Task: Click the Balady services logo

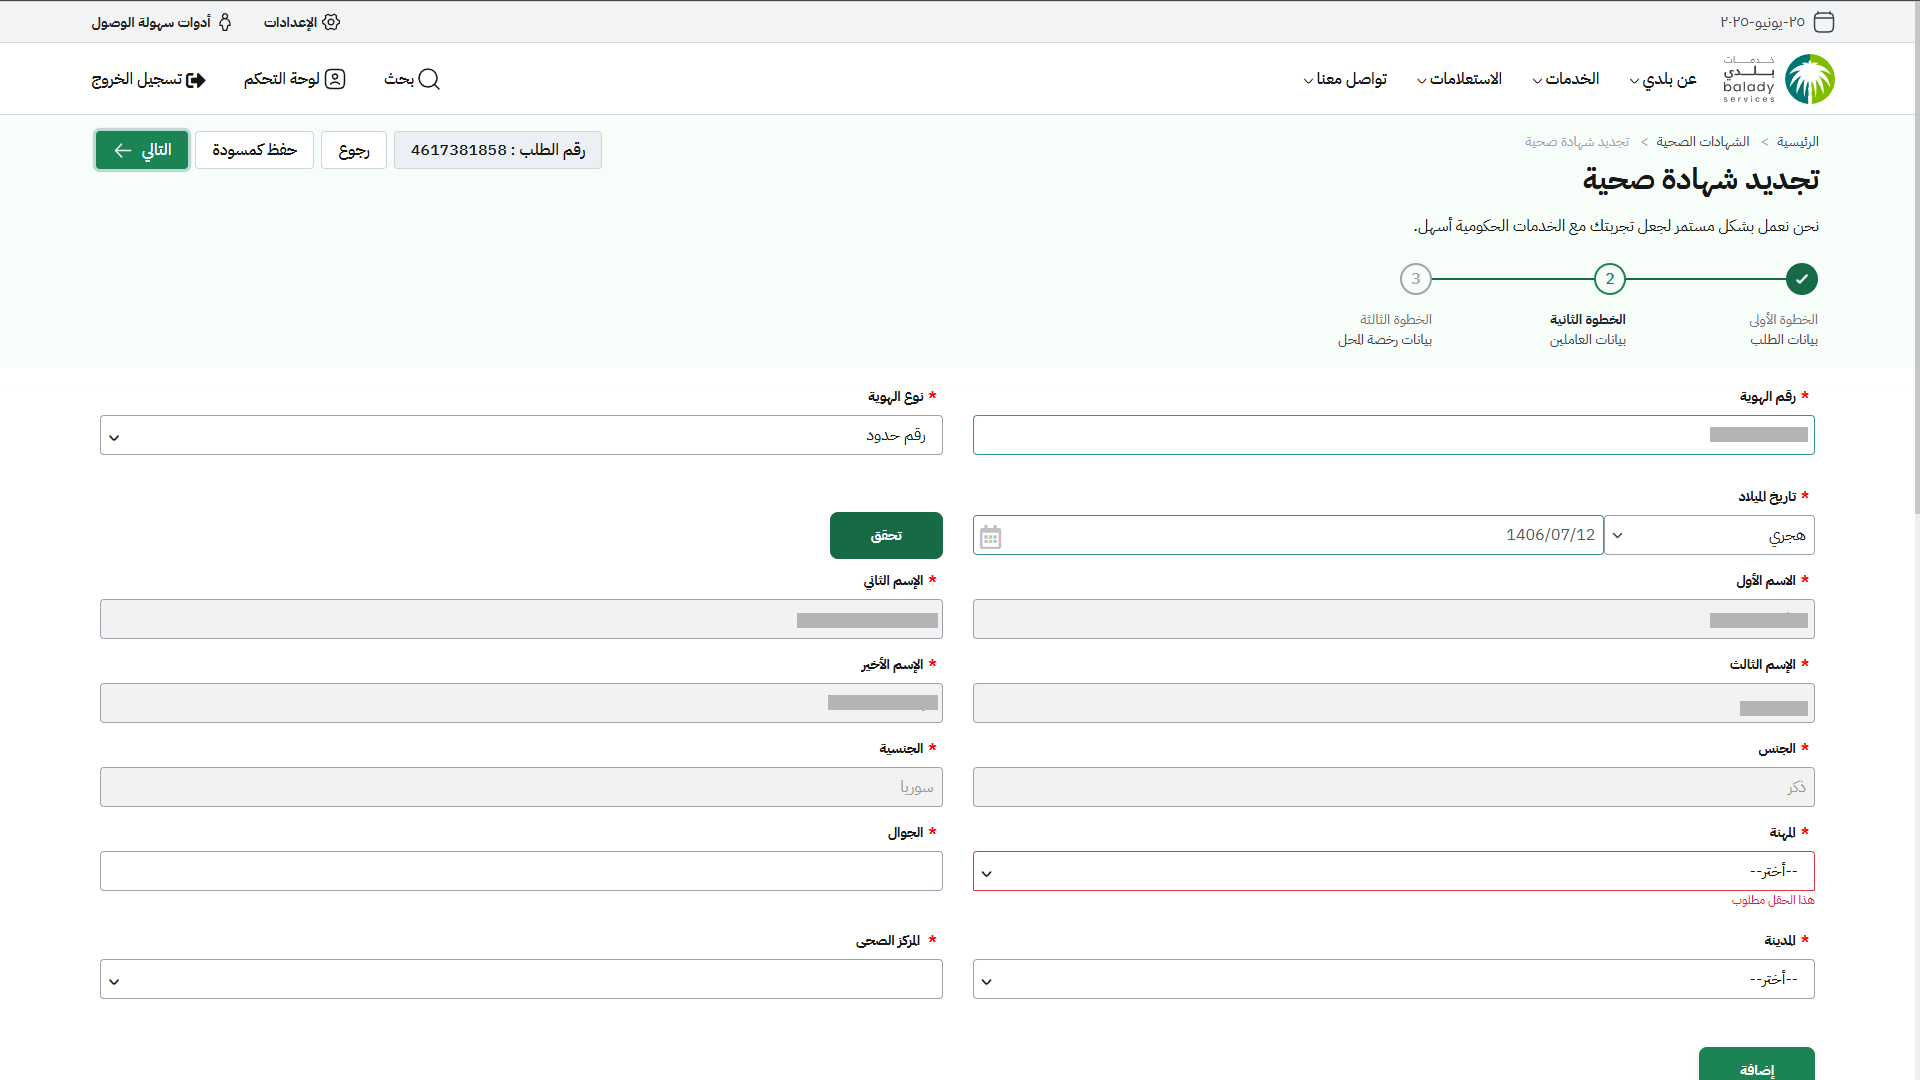Action: [1779, 79]
